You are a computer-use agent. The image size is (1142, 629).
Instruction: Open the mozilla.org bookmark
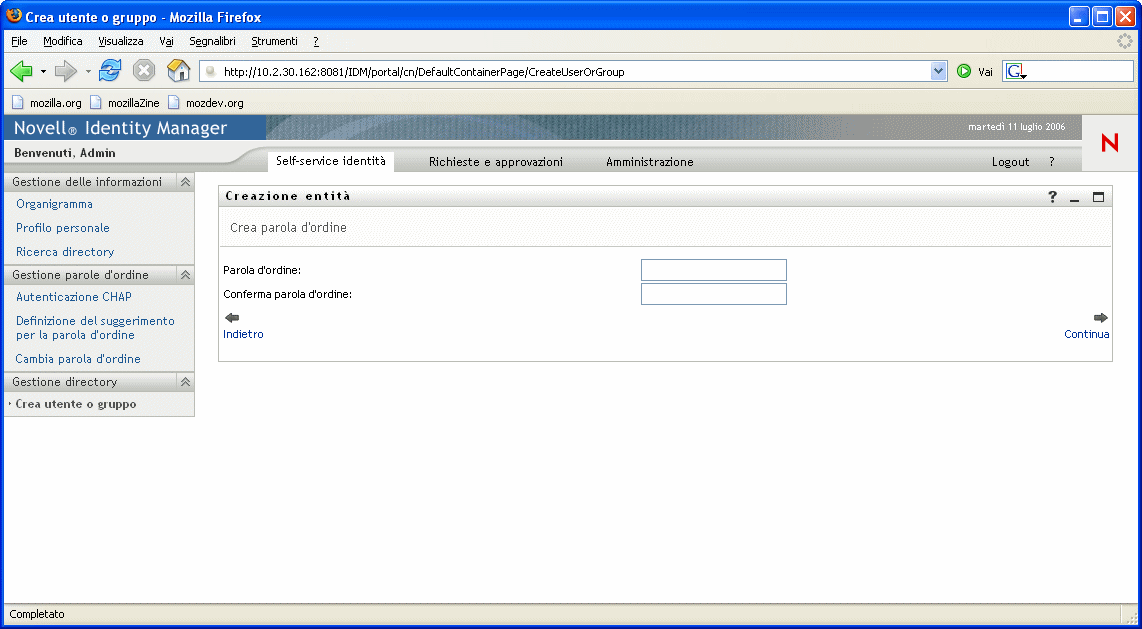(x=47, y=103)
